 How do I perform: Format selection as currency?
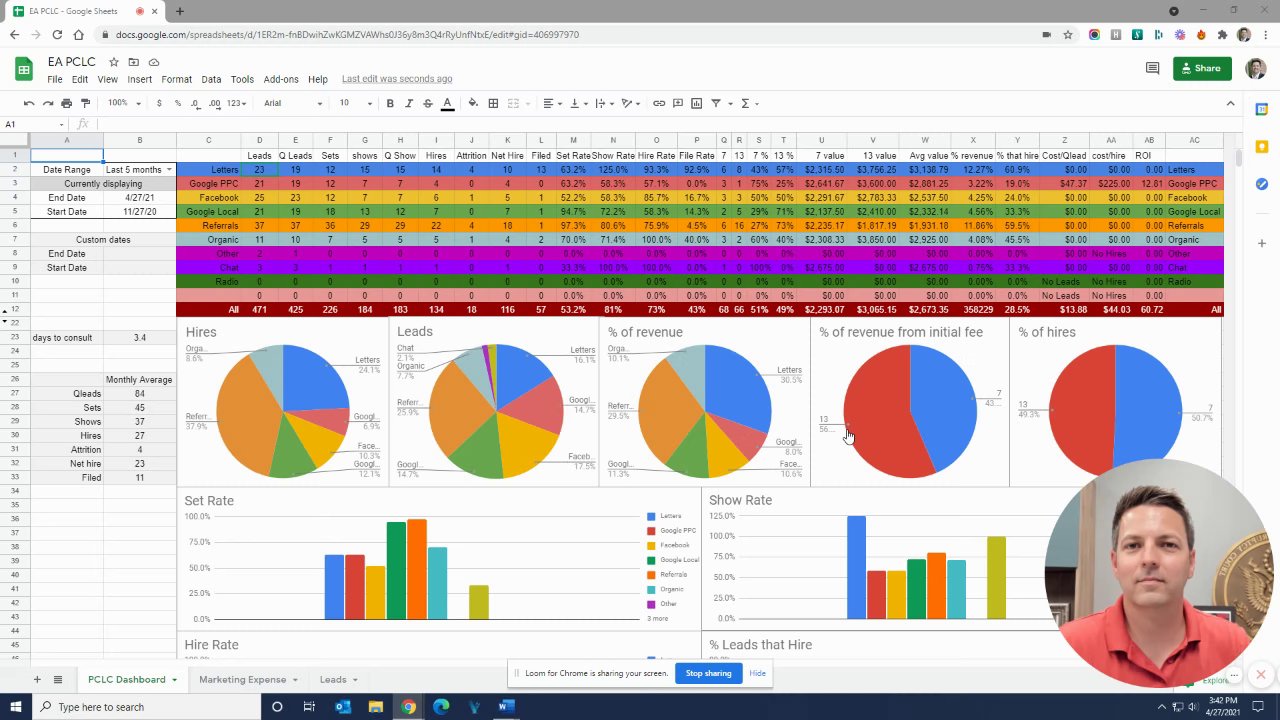(159, 103)
